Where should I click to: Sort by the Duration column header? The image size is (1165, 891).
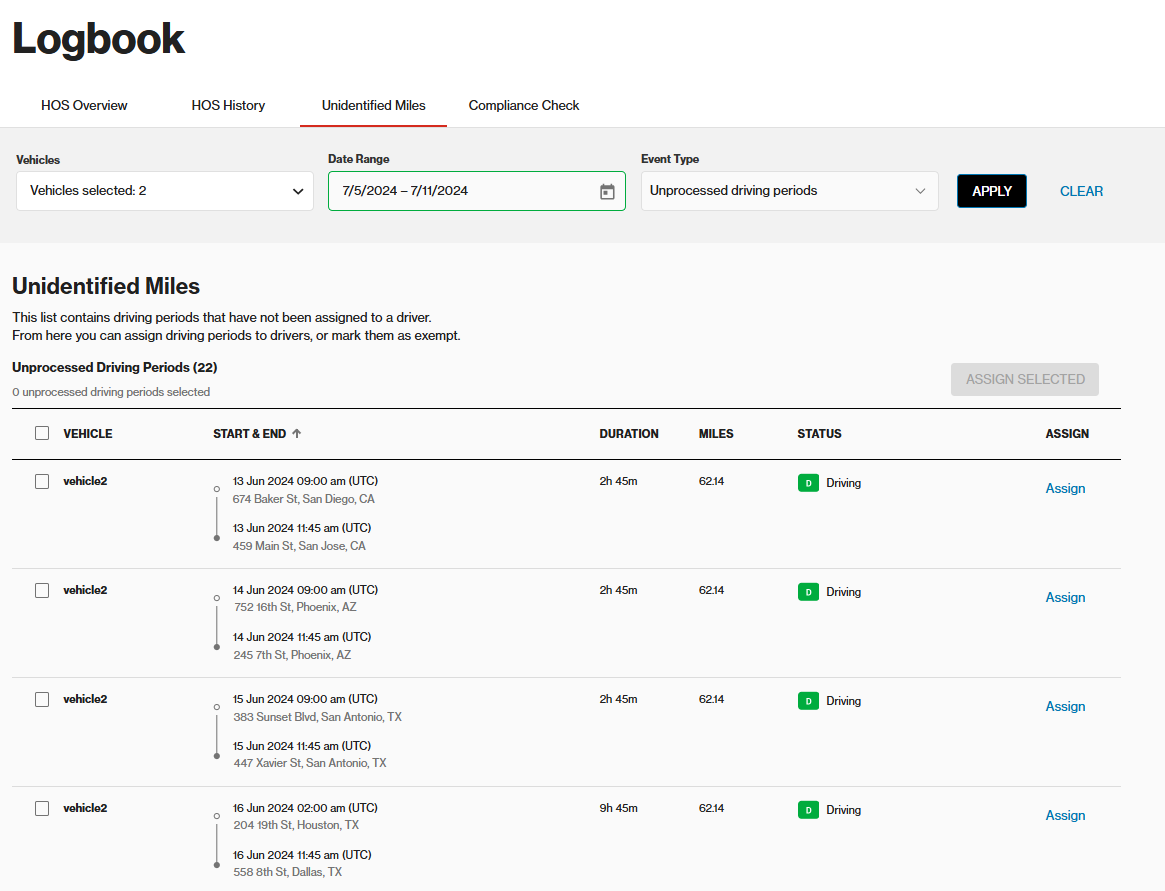pyautogui.click(x=629, y=434)
